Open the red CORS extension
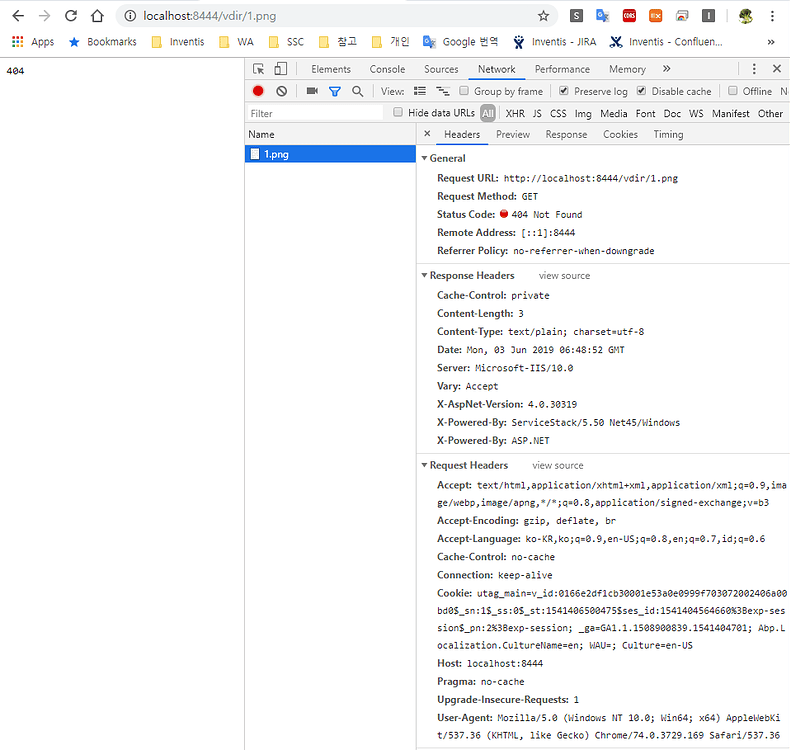This screenshot has height=750, width=790. [629, 16]
